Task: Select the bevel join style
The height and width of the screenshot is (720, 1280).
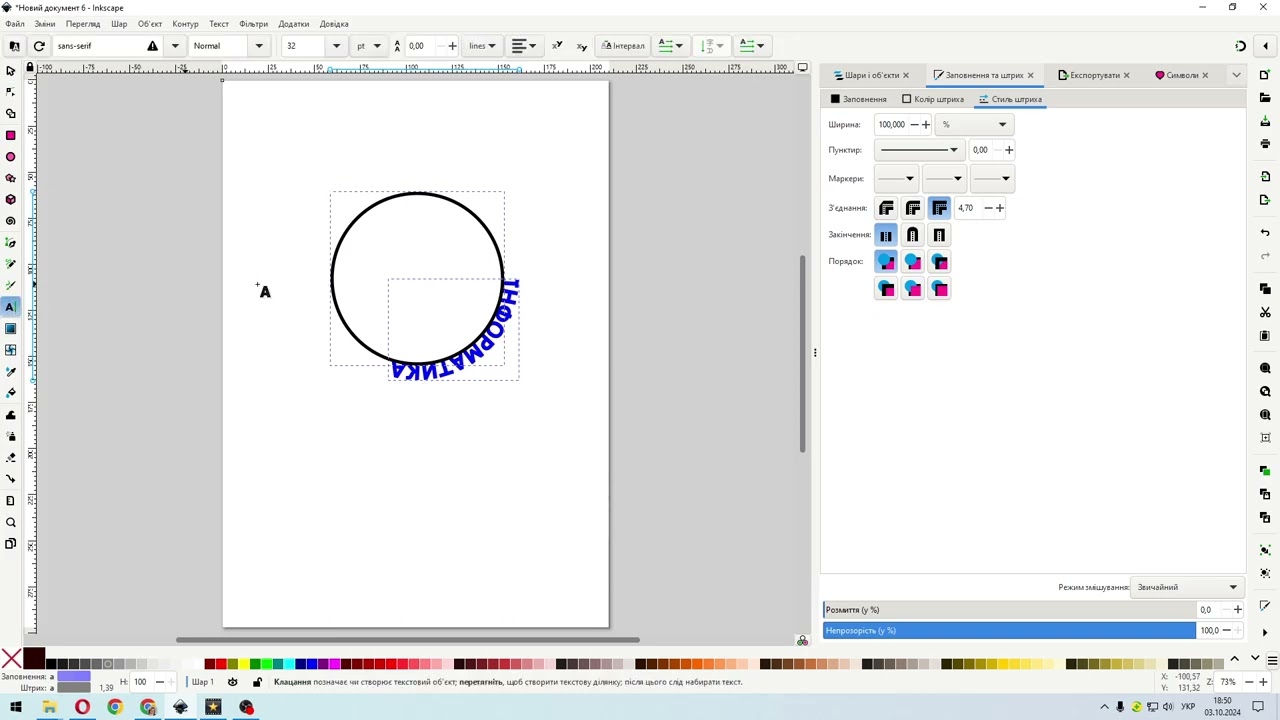Action: (886, 208)
